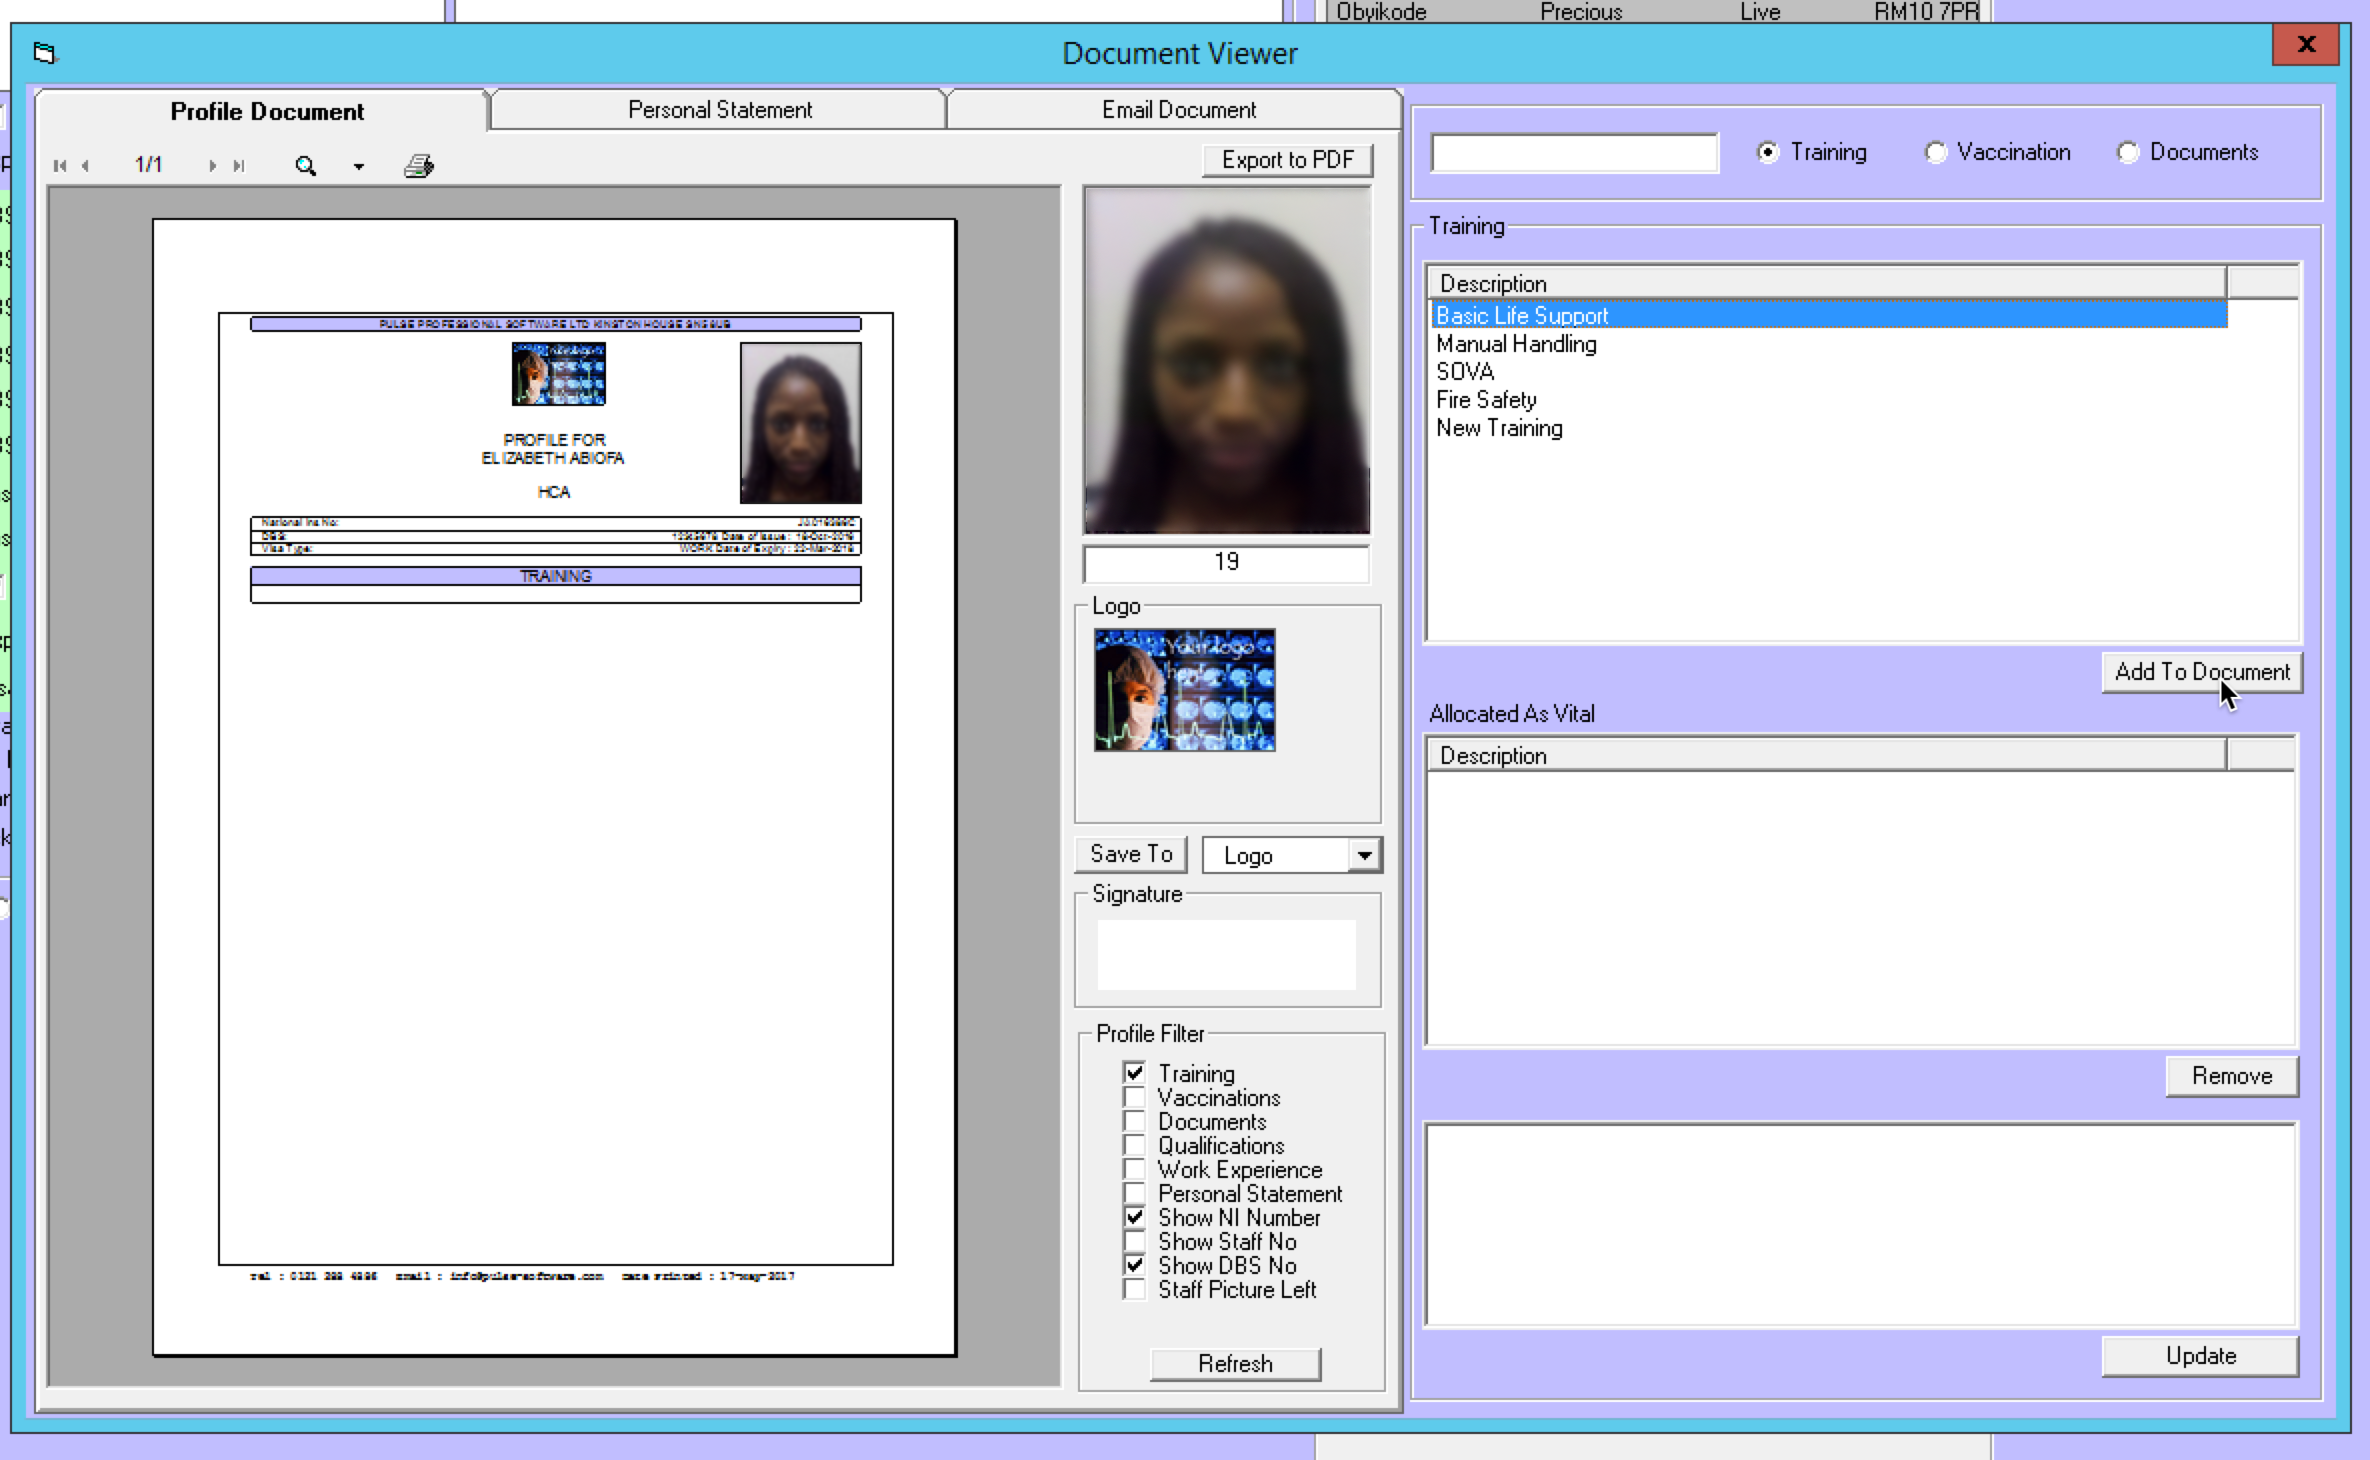Click the first page navigation arrow

[60, 166]
